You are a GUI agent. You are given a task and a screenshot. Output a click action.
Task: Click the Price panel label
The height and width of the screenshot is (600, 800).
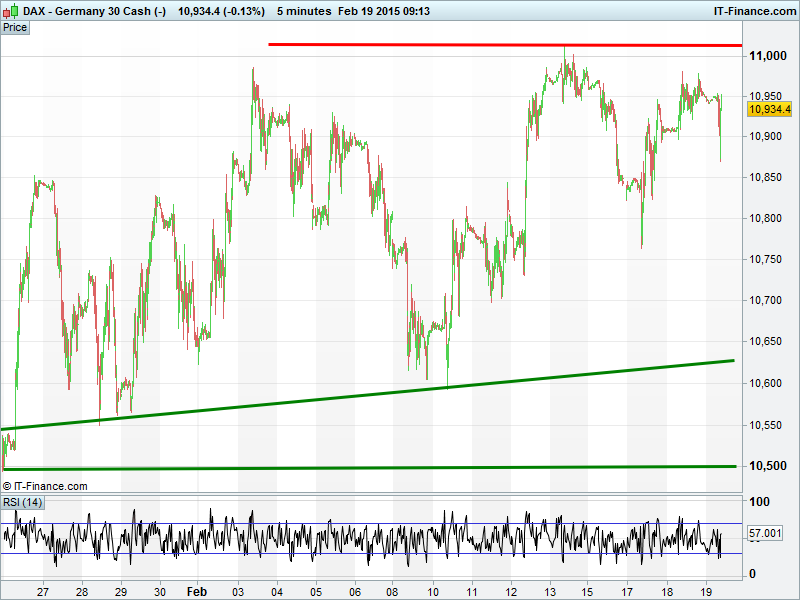15,28
